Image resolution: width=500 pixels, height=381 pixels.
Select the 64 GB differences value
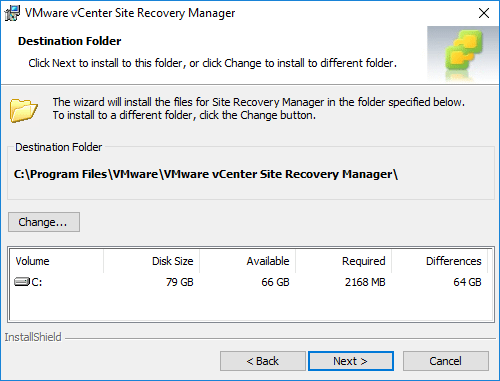pyautogui.click(x=467, y=282)
